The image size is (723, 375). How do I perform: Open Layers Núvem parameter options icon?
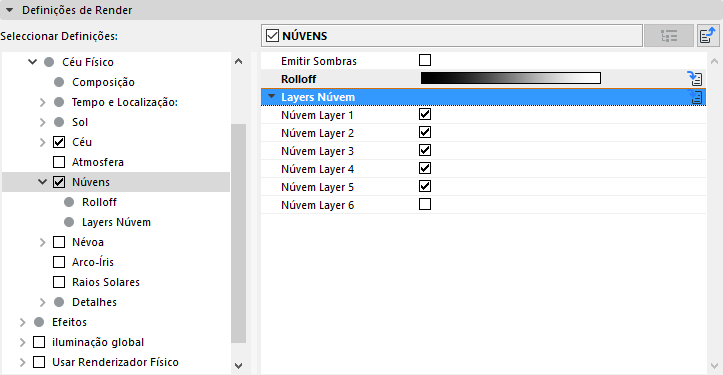[696, 97]
